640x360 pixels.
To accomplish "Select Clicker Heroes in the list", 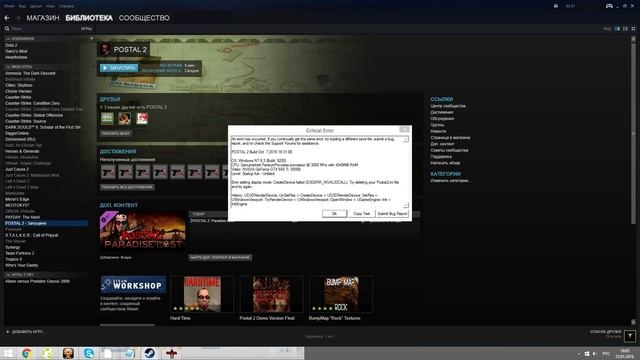I will coord(18,91).
